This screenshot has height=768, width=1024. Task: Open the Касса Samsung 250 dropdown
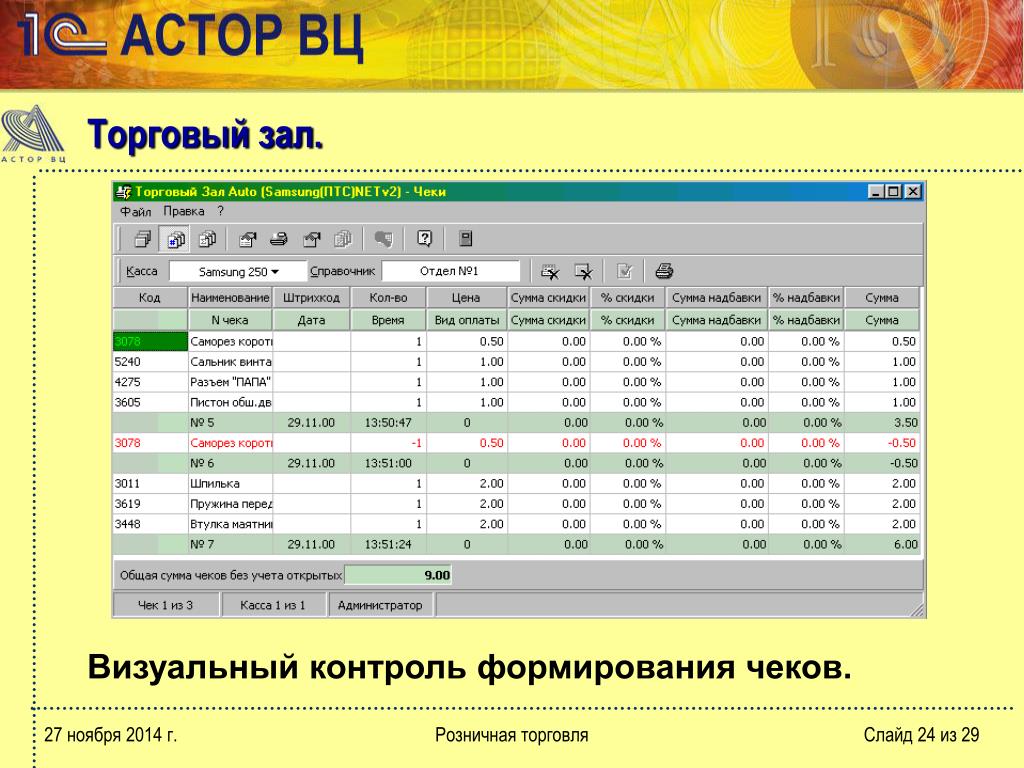click(238, 271)
